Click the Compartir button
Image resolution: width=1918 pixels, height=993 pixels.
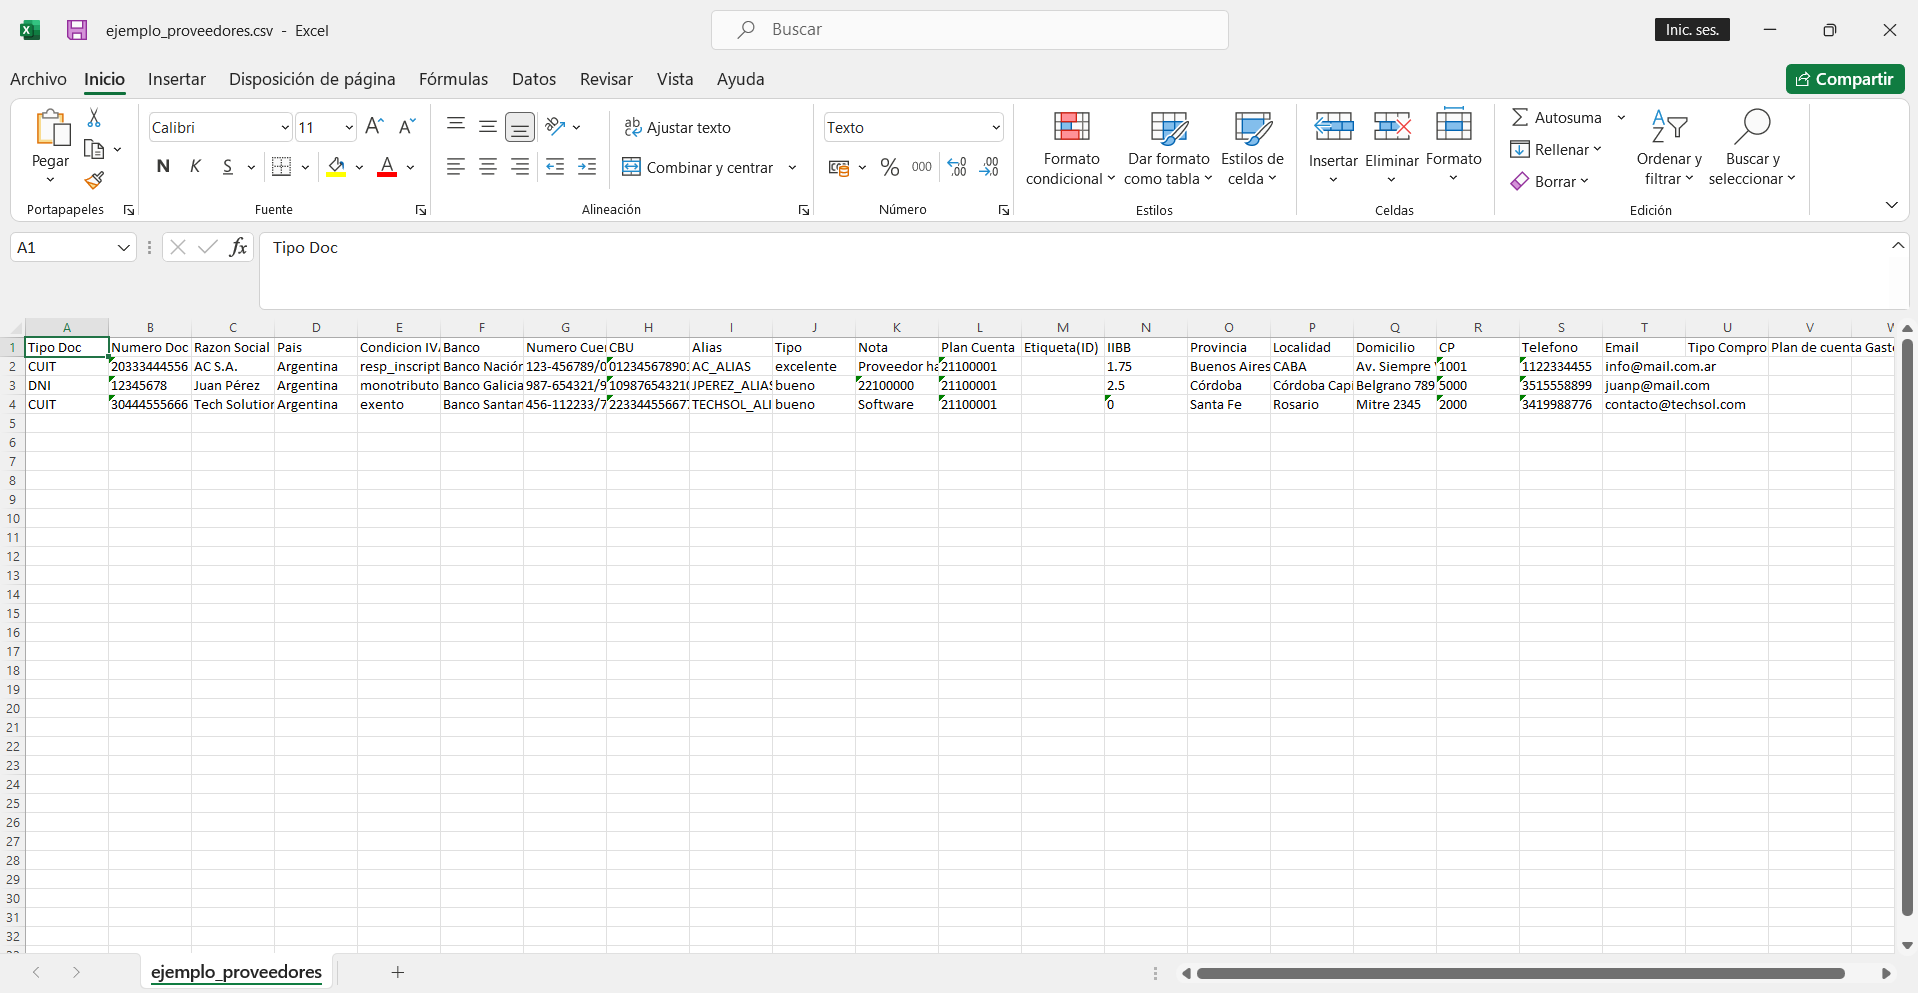click(x=1844, y=79)
